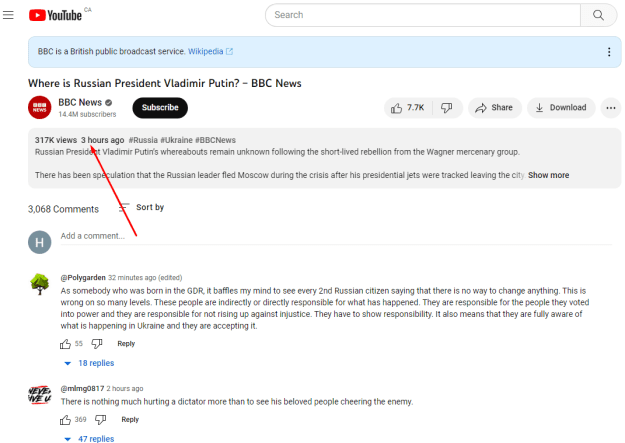Screen dimensions: 625x443
Task: Share this video
Action: tap(494, 108)
